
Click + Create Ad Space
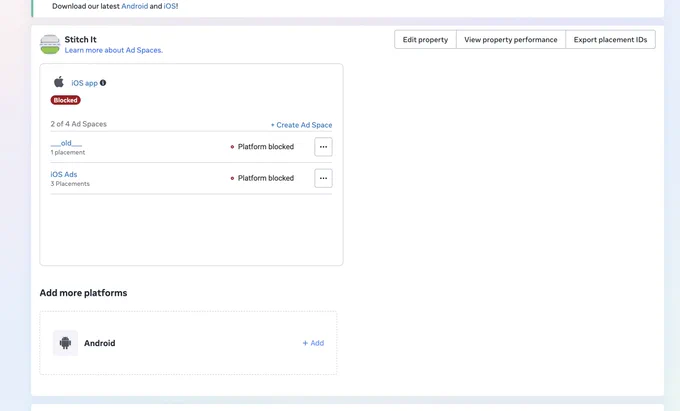(301, 125)
